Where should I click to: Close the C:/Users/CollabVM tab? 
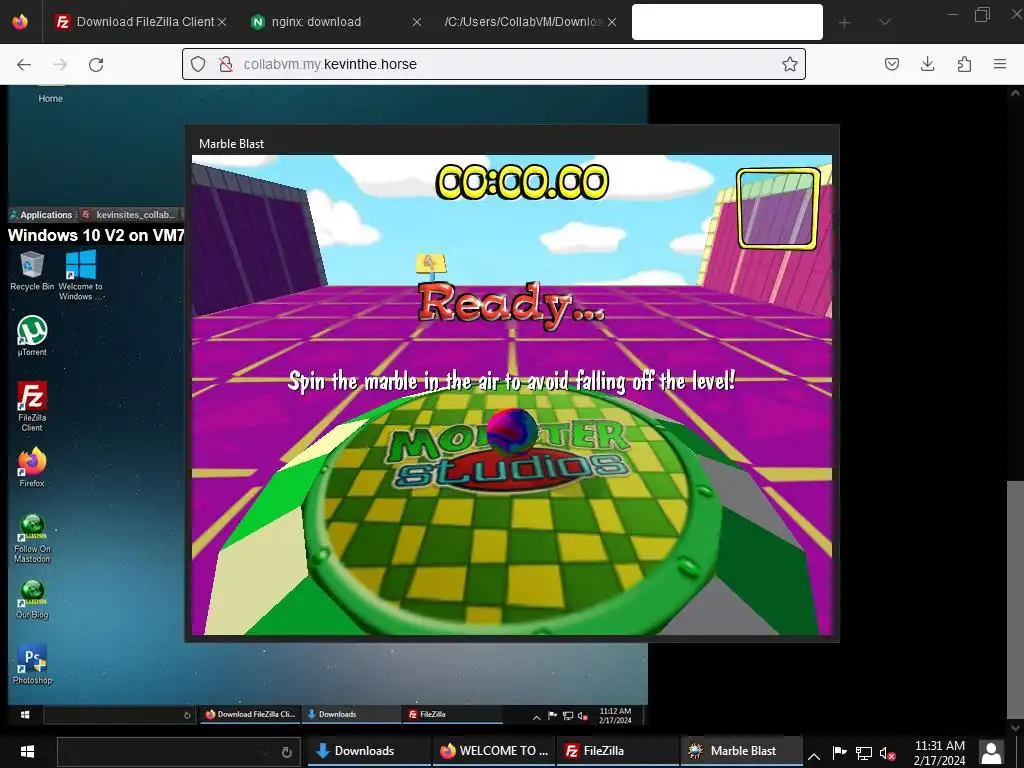point(611,22)
